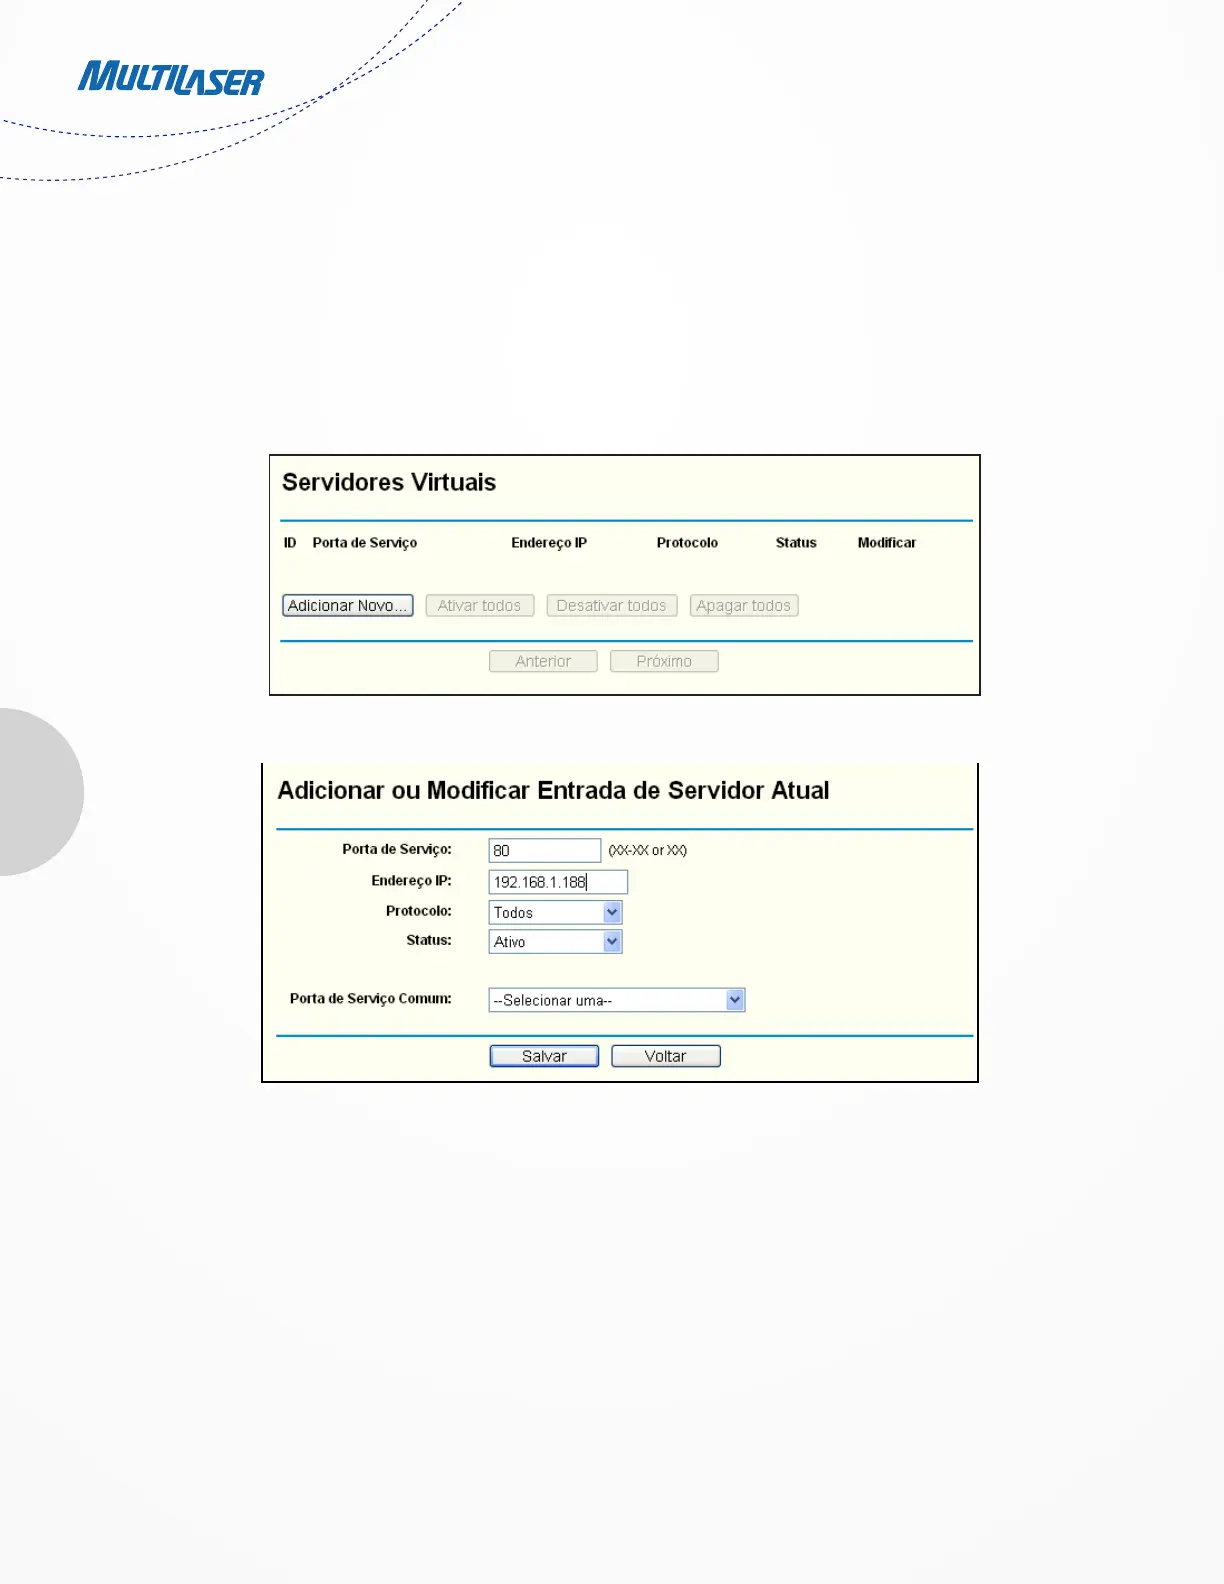Viewport: 1224px width, 1584px height.
Task: Click the Protocolo column header
Action: (x=687, y=543)
